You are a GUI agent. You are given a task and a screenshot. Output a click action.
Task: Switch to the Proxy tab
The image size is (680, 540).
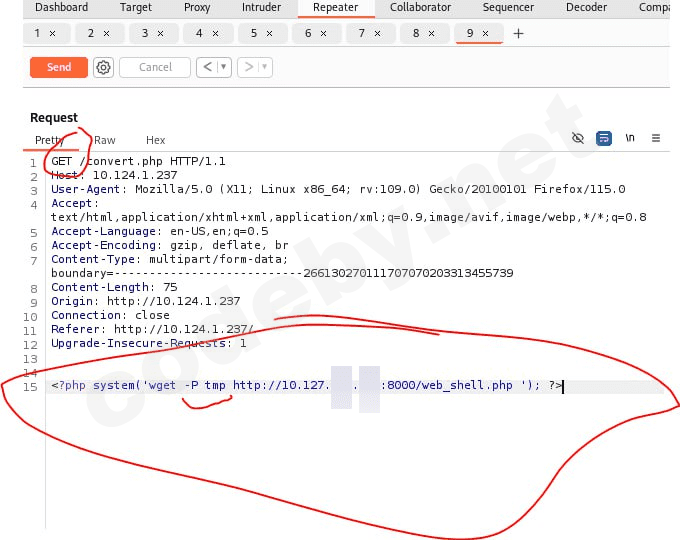(197, 7)
